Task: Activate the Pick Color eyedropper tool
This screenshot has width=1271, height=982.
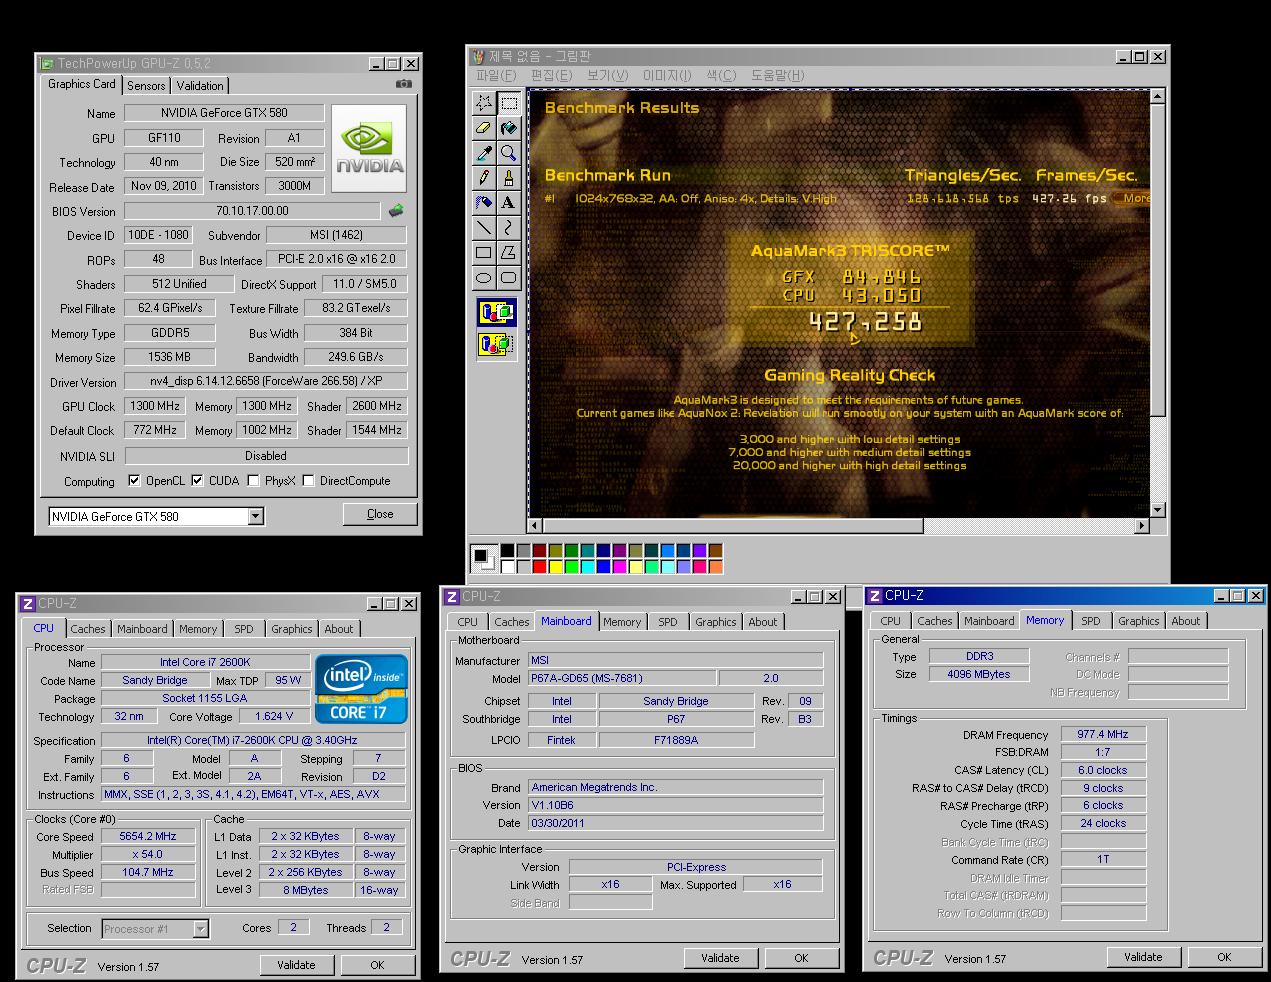Action: [484, 153]
